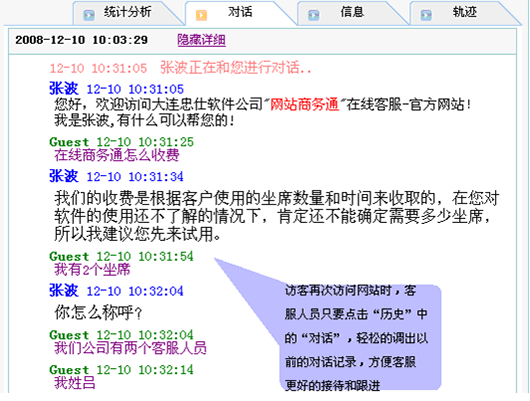Switch to the 对话 tab

coord(240,12)
